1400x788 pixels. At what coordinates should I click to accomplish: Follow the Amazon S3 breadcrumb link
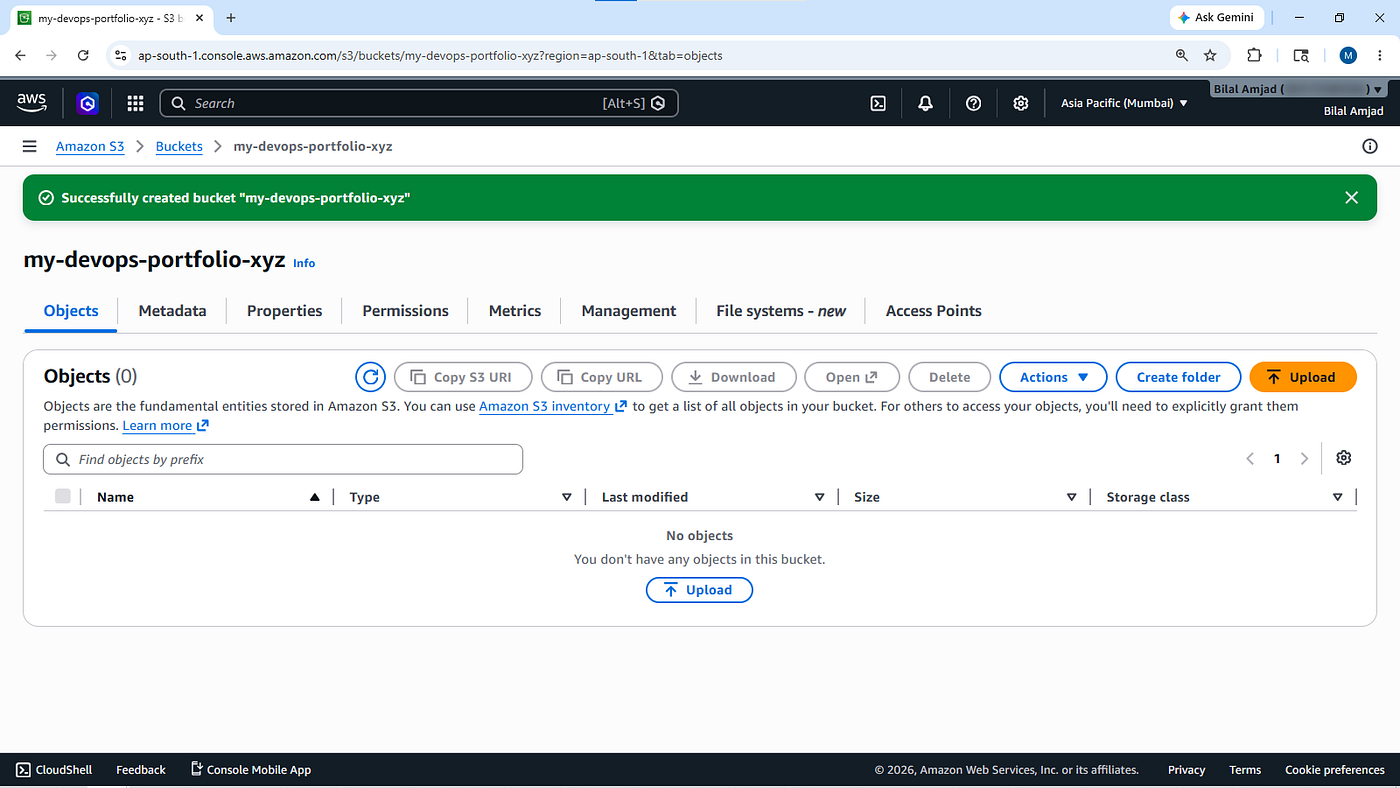[90, 146]
